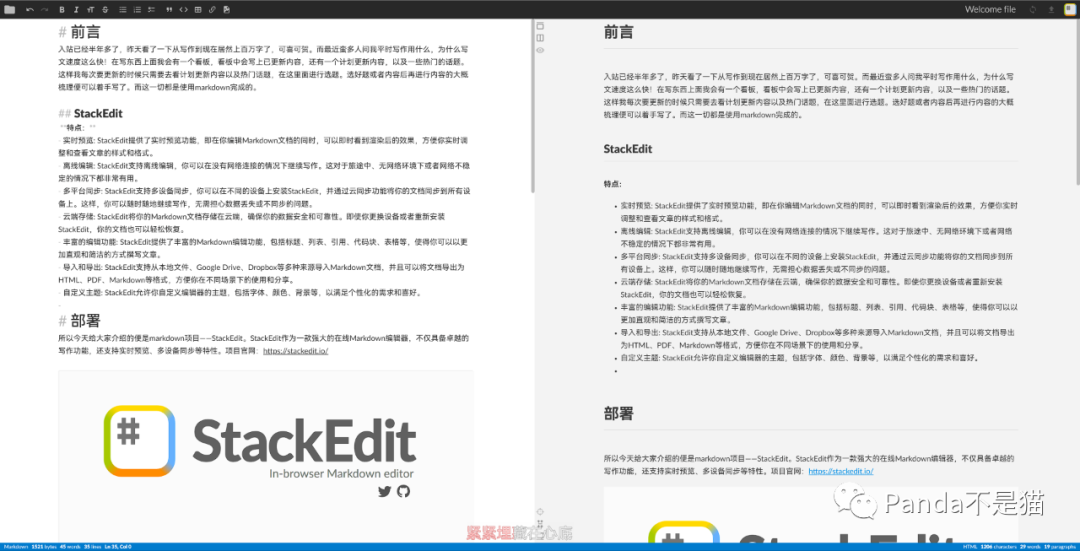
Task: Click the '# 前言' heading in editor
Action: tap(81, 32)
